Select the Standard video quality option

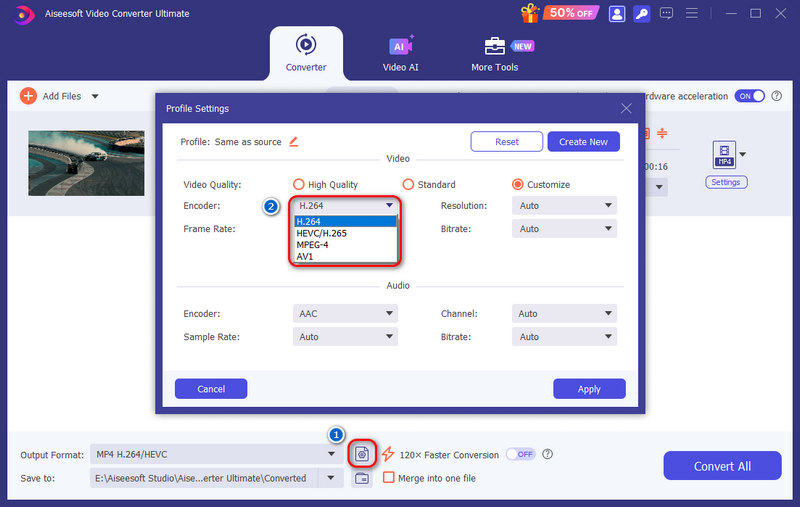click(408, 185)
